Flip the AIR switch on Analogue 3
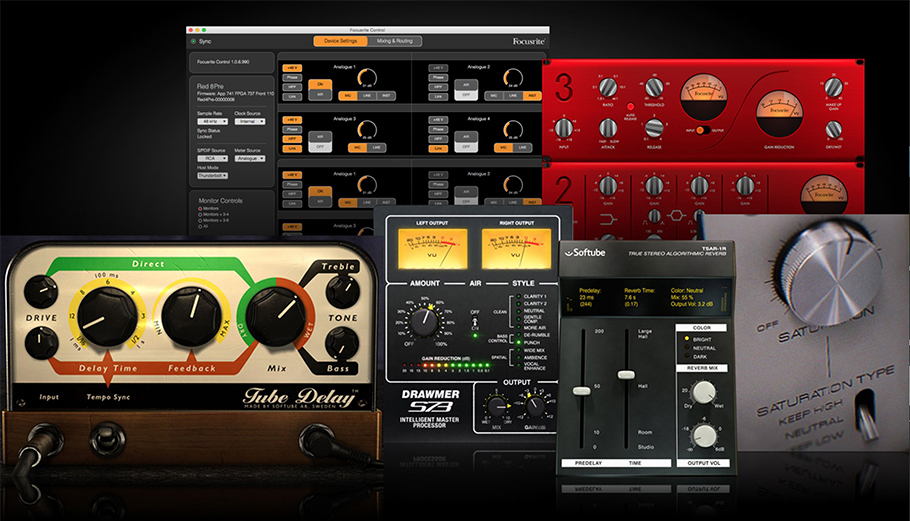 click(320, 142)
